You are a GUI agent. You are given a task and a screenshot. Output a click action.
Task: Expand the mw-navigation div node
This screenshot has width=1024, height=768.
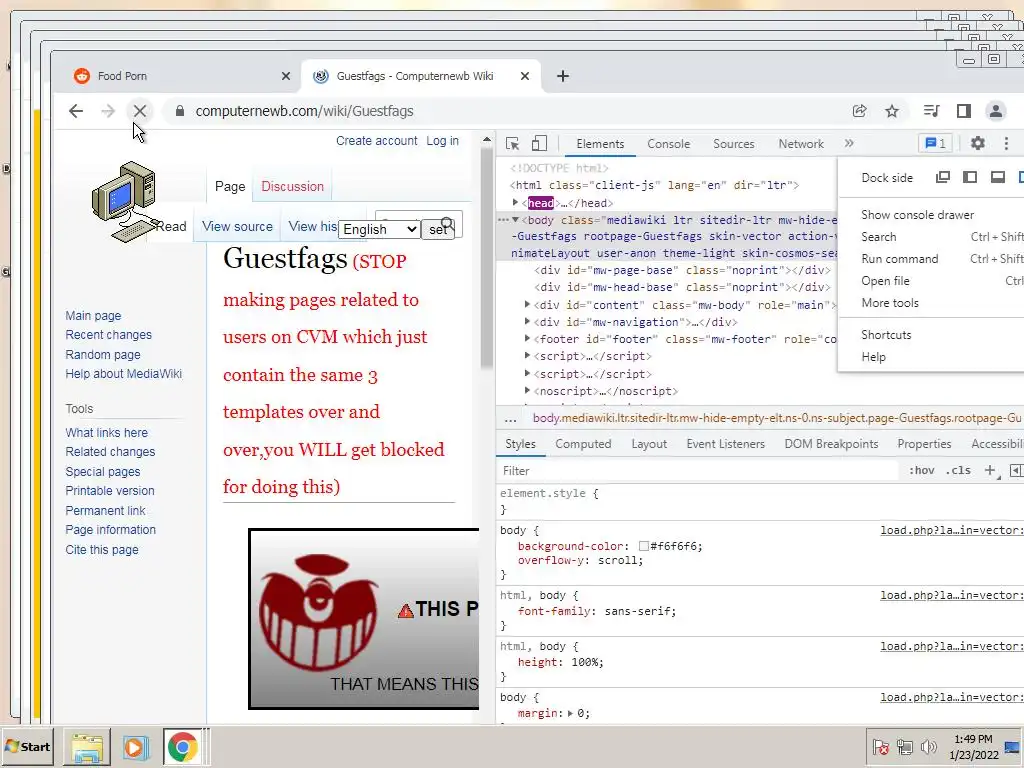coord(527,321)
